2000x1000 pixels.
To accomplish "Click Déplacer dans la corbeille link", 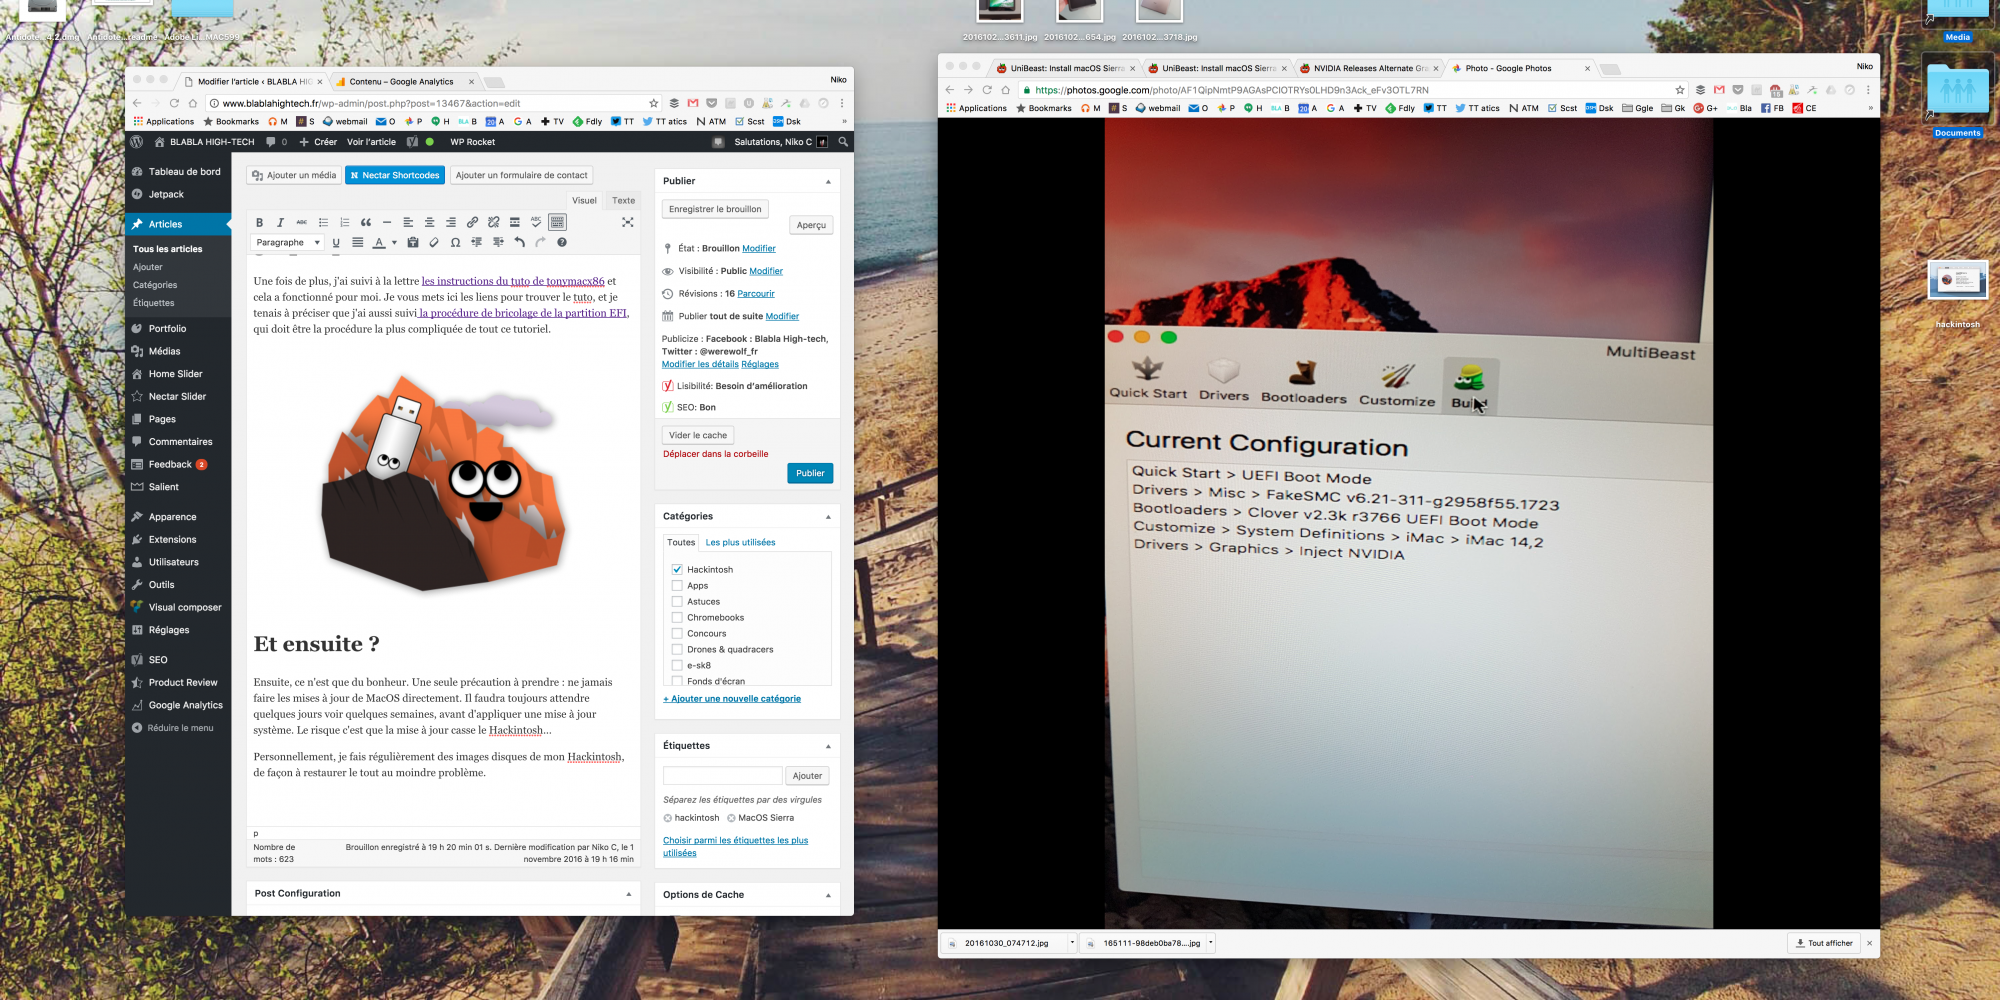I will 715,454.
